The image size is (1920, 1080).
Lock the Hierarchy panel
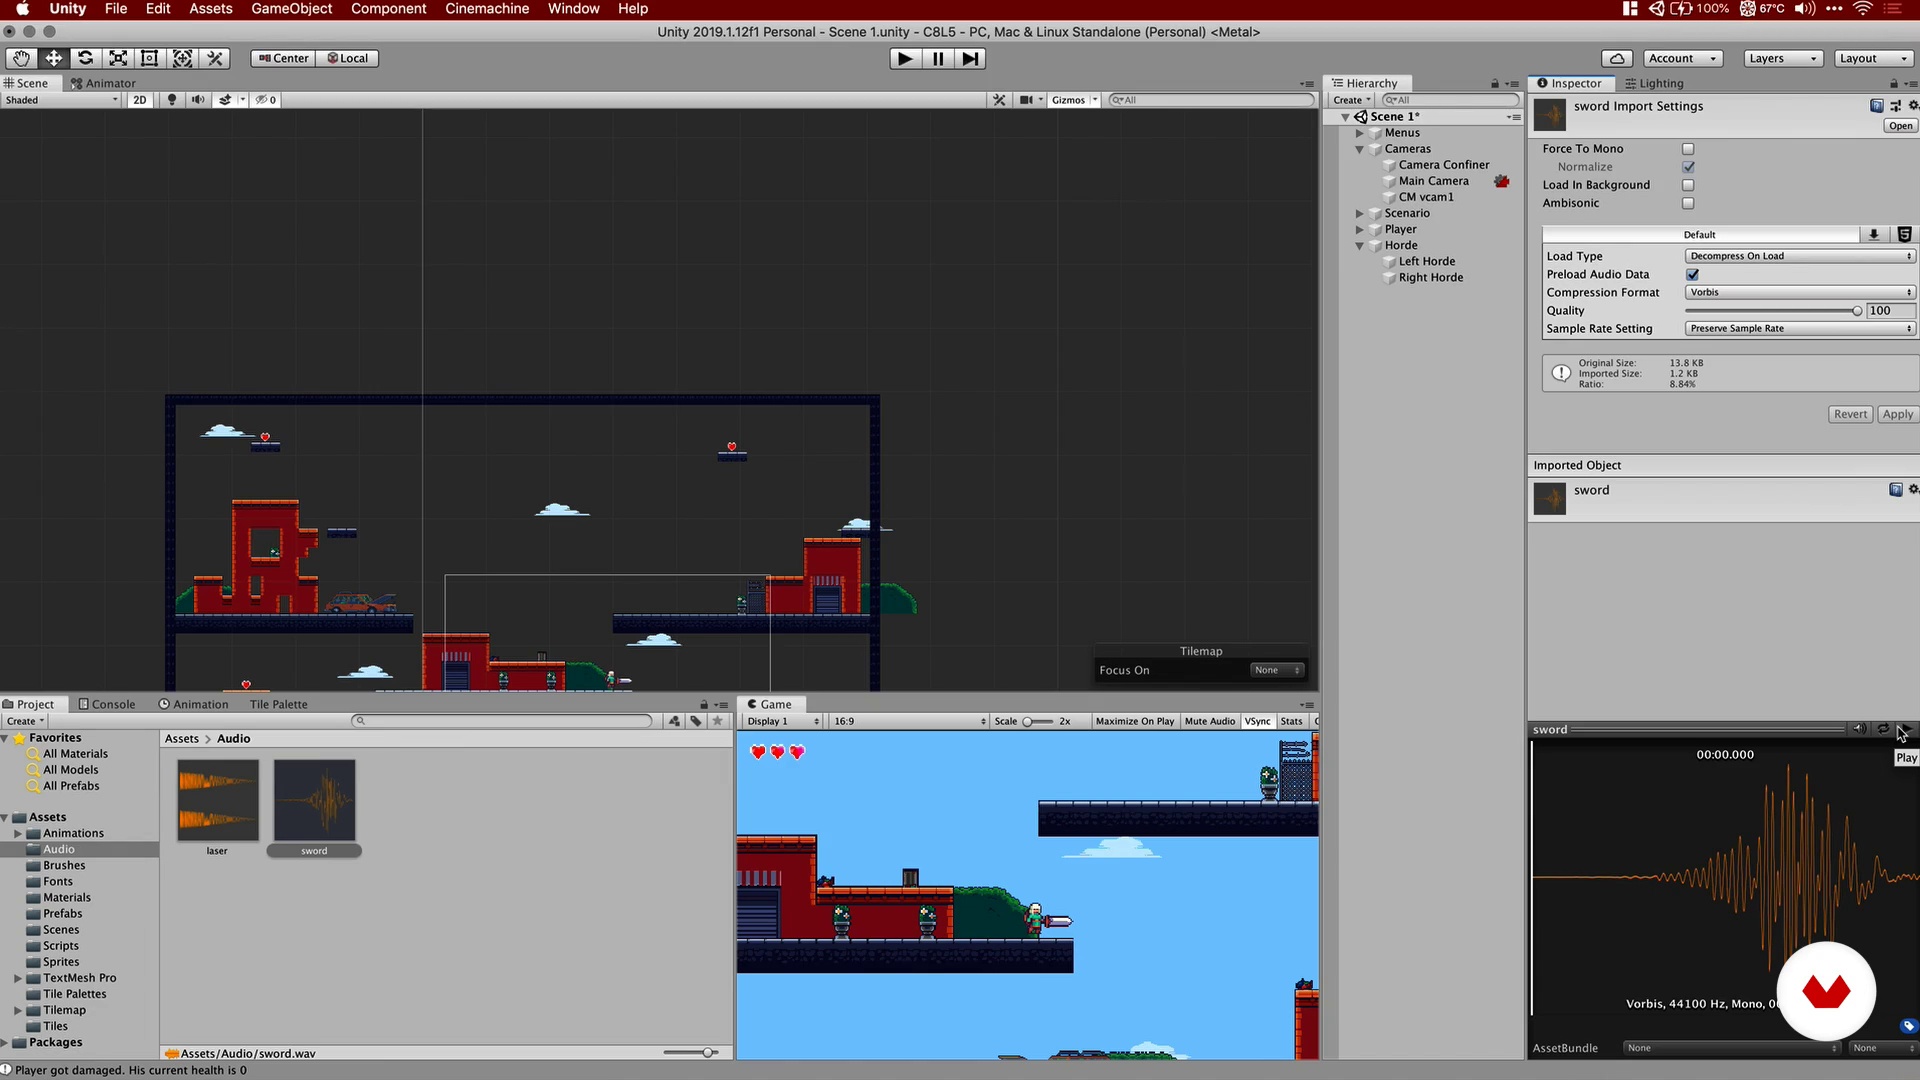(x=1495, y=84)
